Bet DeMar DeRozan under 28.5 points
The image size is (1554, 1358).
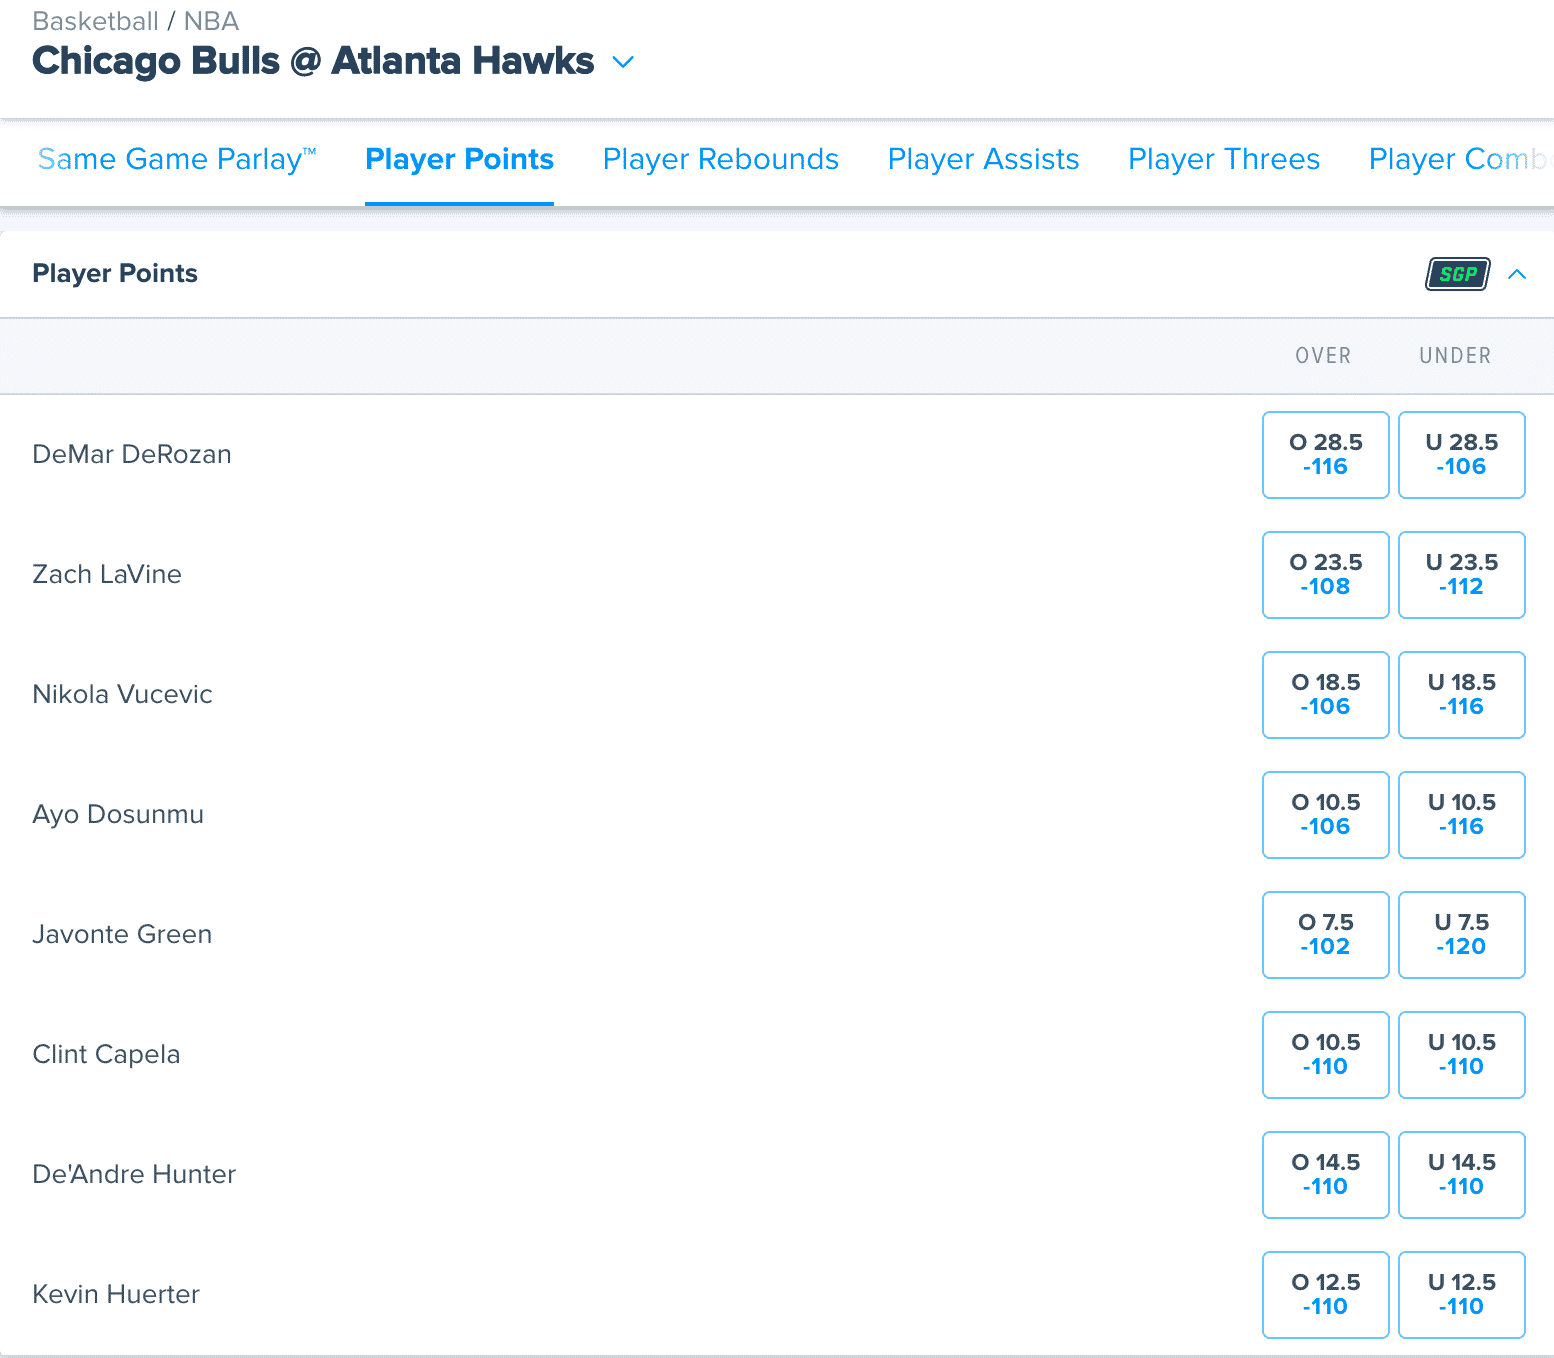[x=1462, y=455]
